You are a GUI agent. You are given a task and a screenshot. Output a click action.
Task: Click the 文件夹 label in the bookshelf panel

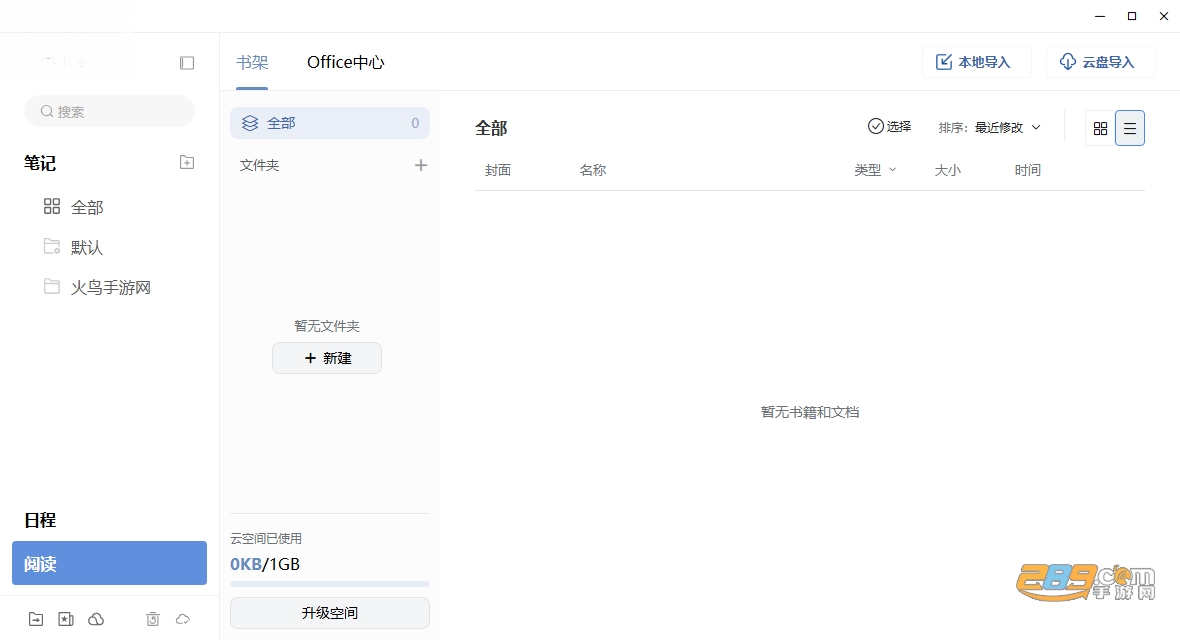260,165
